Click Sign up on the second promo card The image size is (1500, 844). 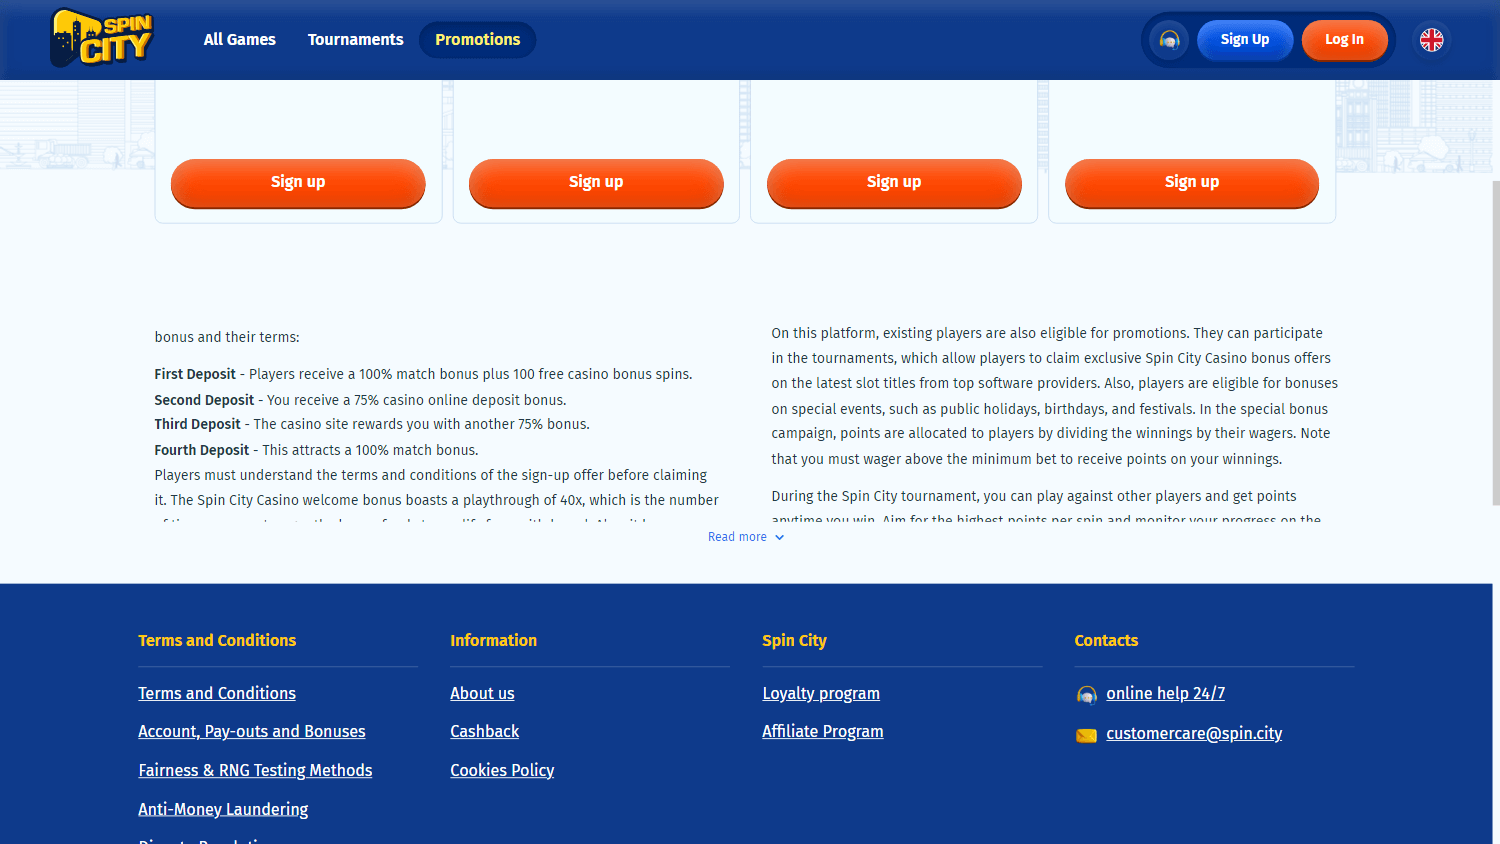pyautogui.click(x=596, y=183)
